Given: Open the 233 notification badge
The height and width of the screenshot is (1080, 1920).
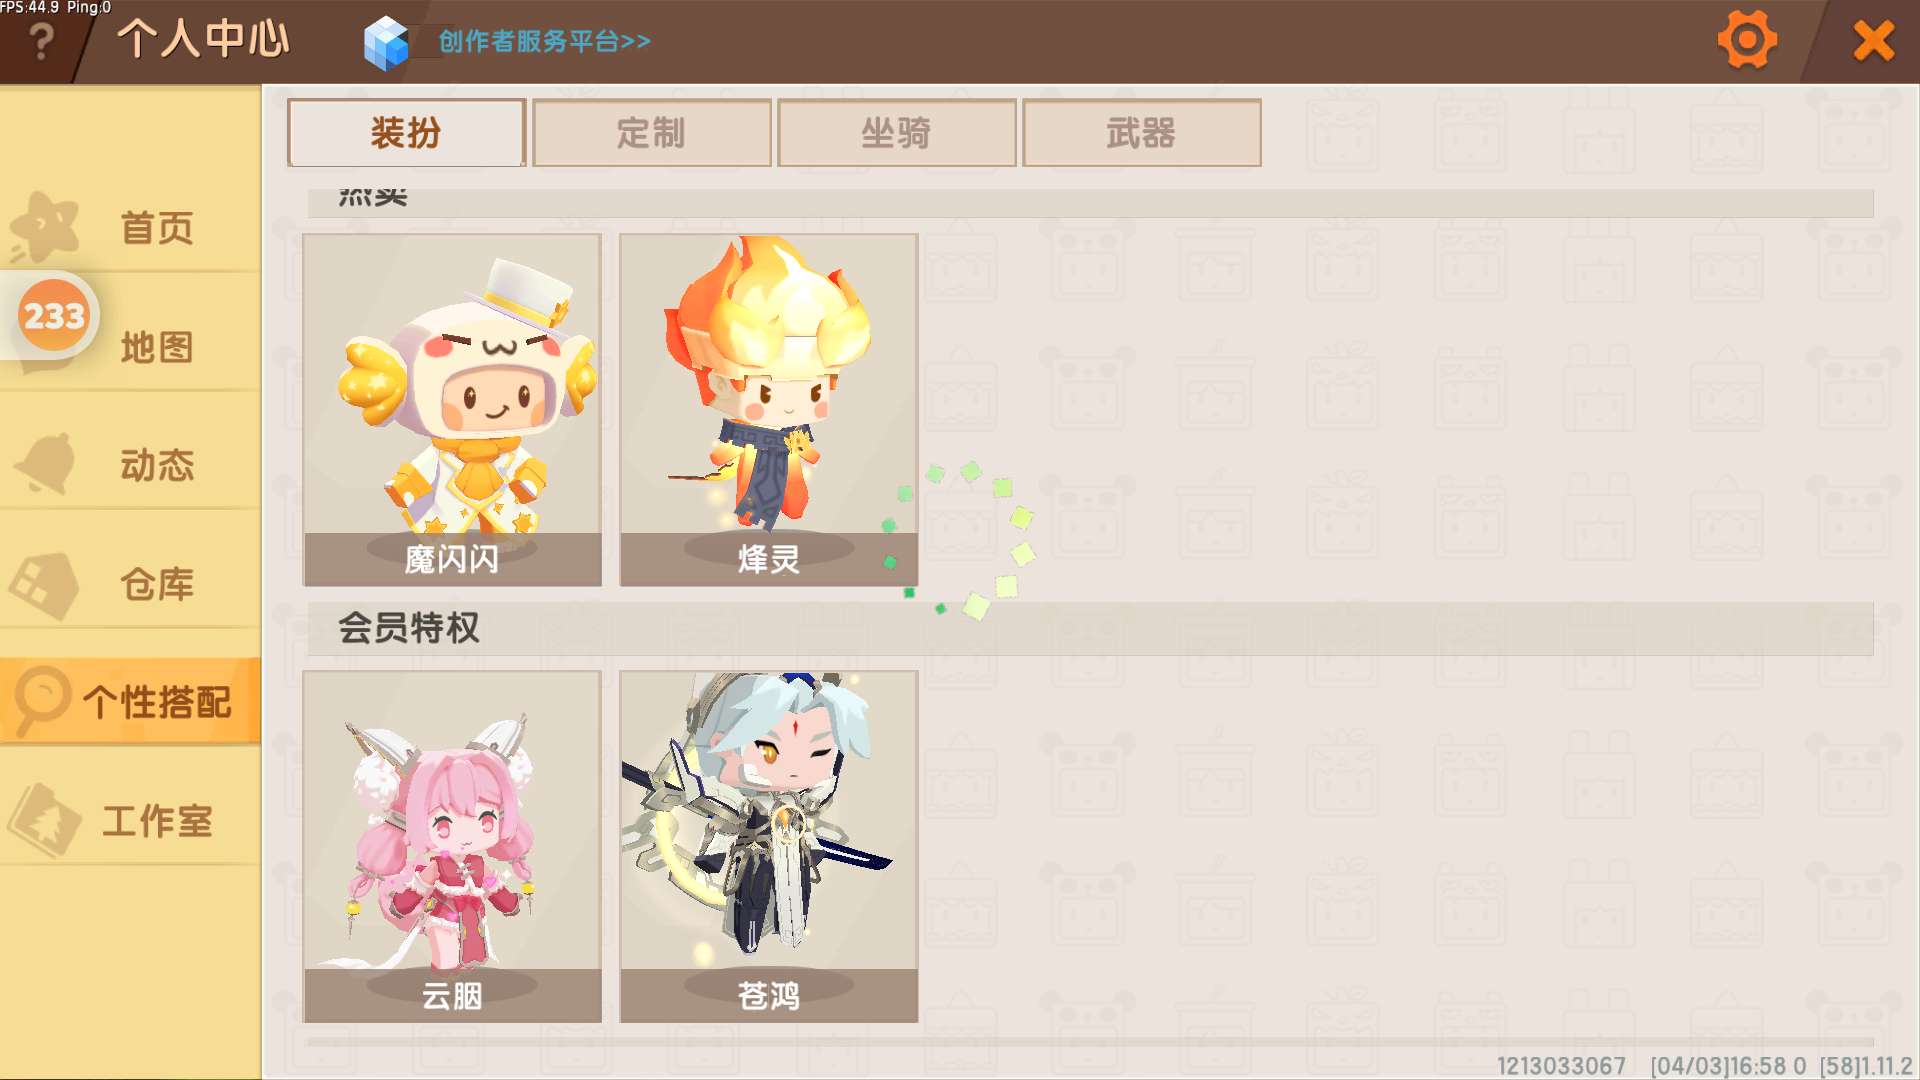Looking at the screenshot, I should click(54, 316).
